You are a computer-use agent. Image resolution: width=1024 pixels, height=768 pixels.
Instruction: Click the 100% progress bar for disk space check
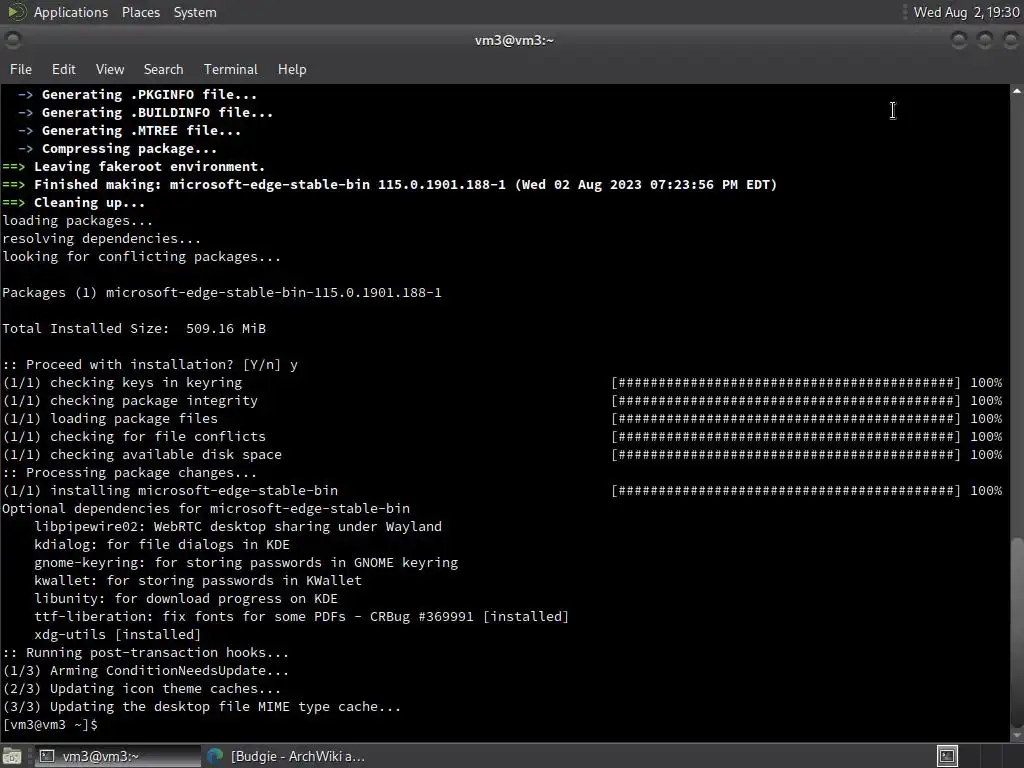click(807, 455)
